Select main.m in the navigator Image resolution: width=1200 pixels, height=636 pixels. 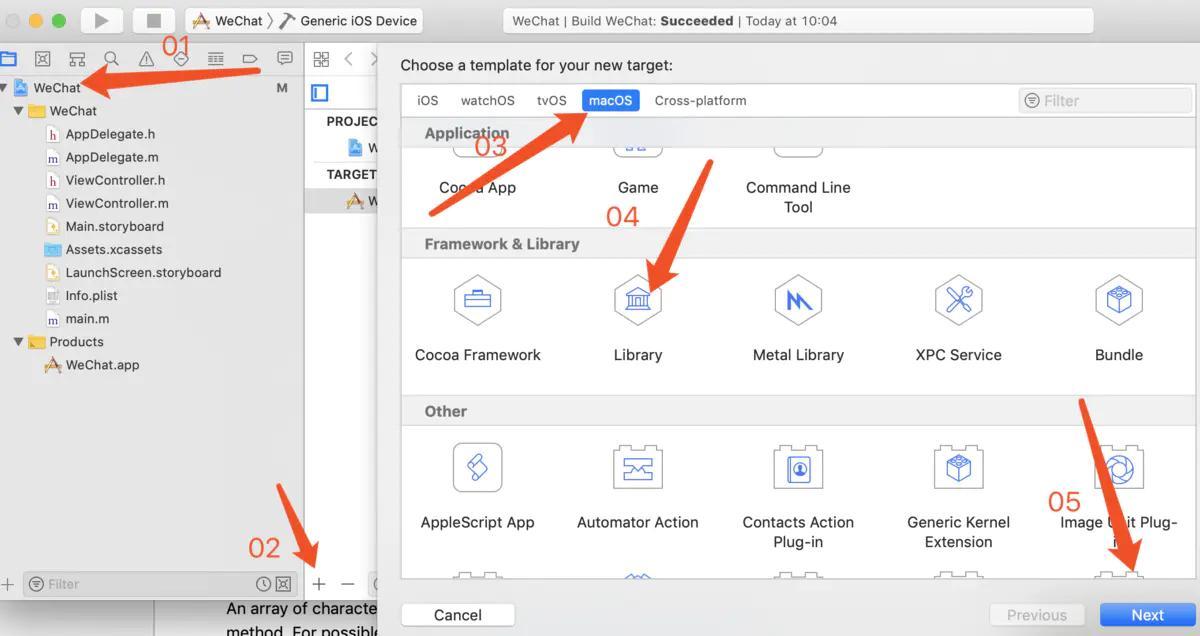pyautogui.click(x=87, y=318)
